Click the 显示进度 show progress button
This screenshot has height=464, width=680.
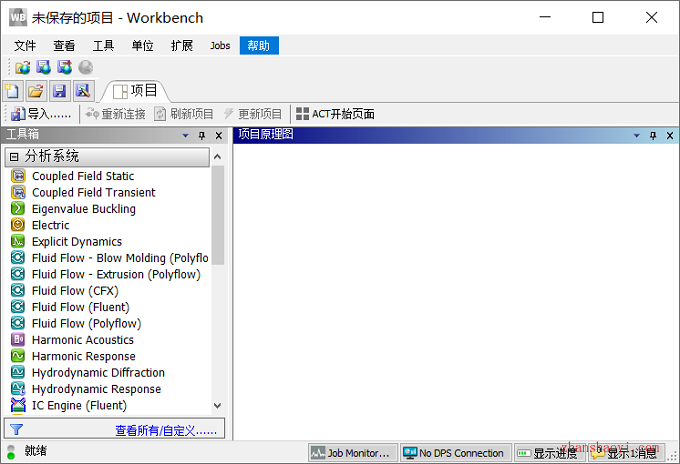pyautogui.click(x=550, y=453)
